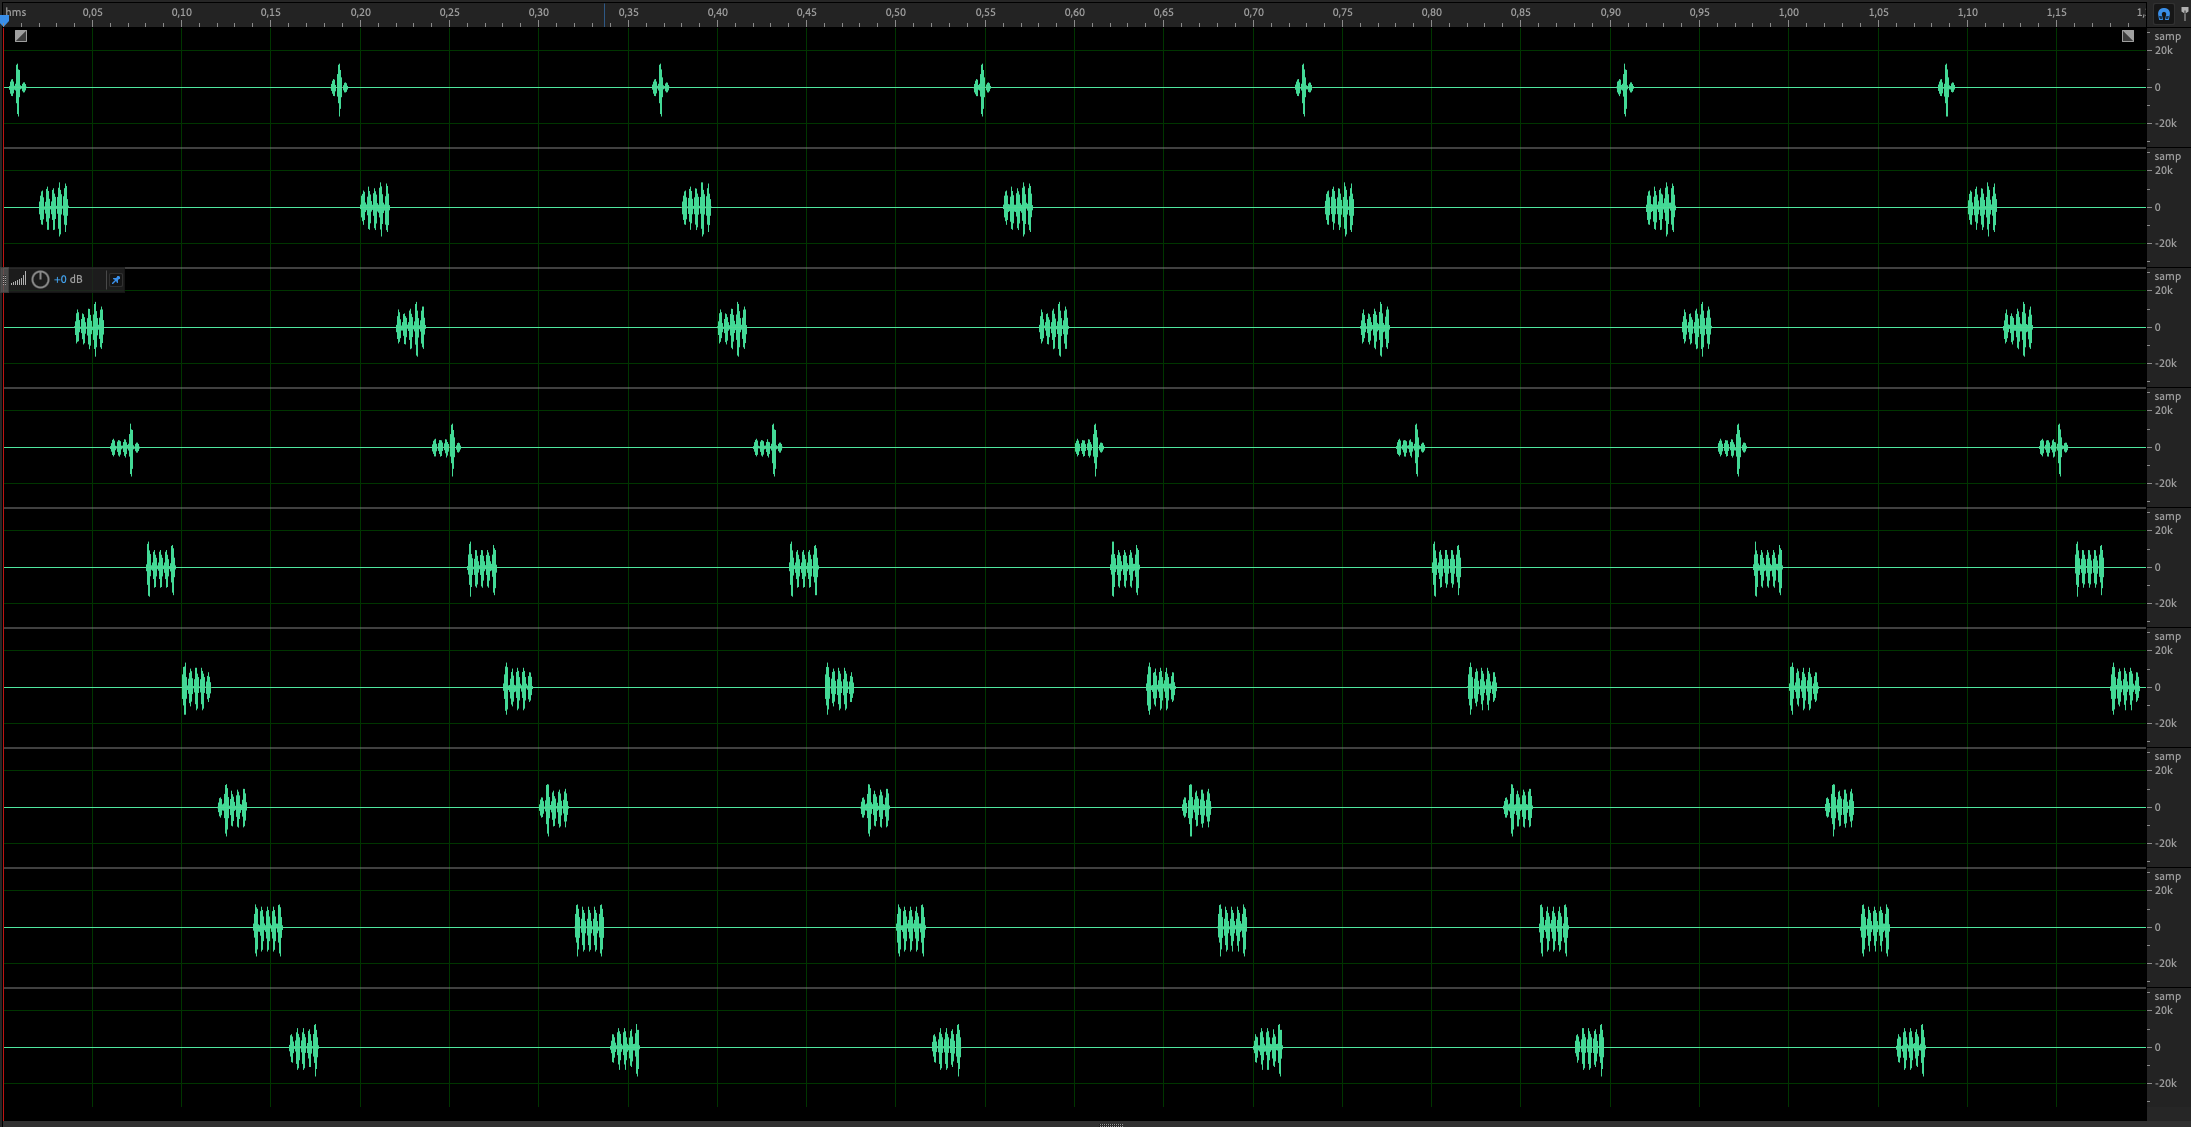Click the first channel's samp amplitude label

[2168, 37]
